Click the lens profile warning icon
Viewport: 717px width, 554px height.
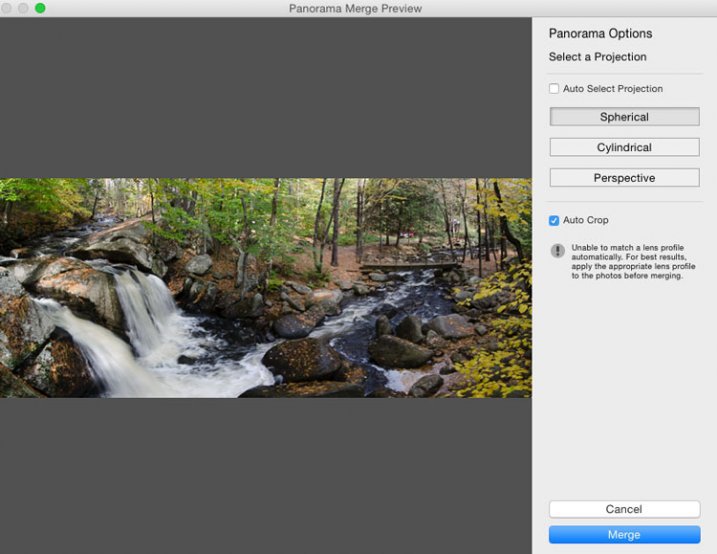(x=558, y=251)
